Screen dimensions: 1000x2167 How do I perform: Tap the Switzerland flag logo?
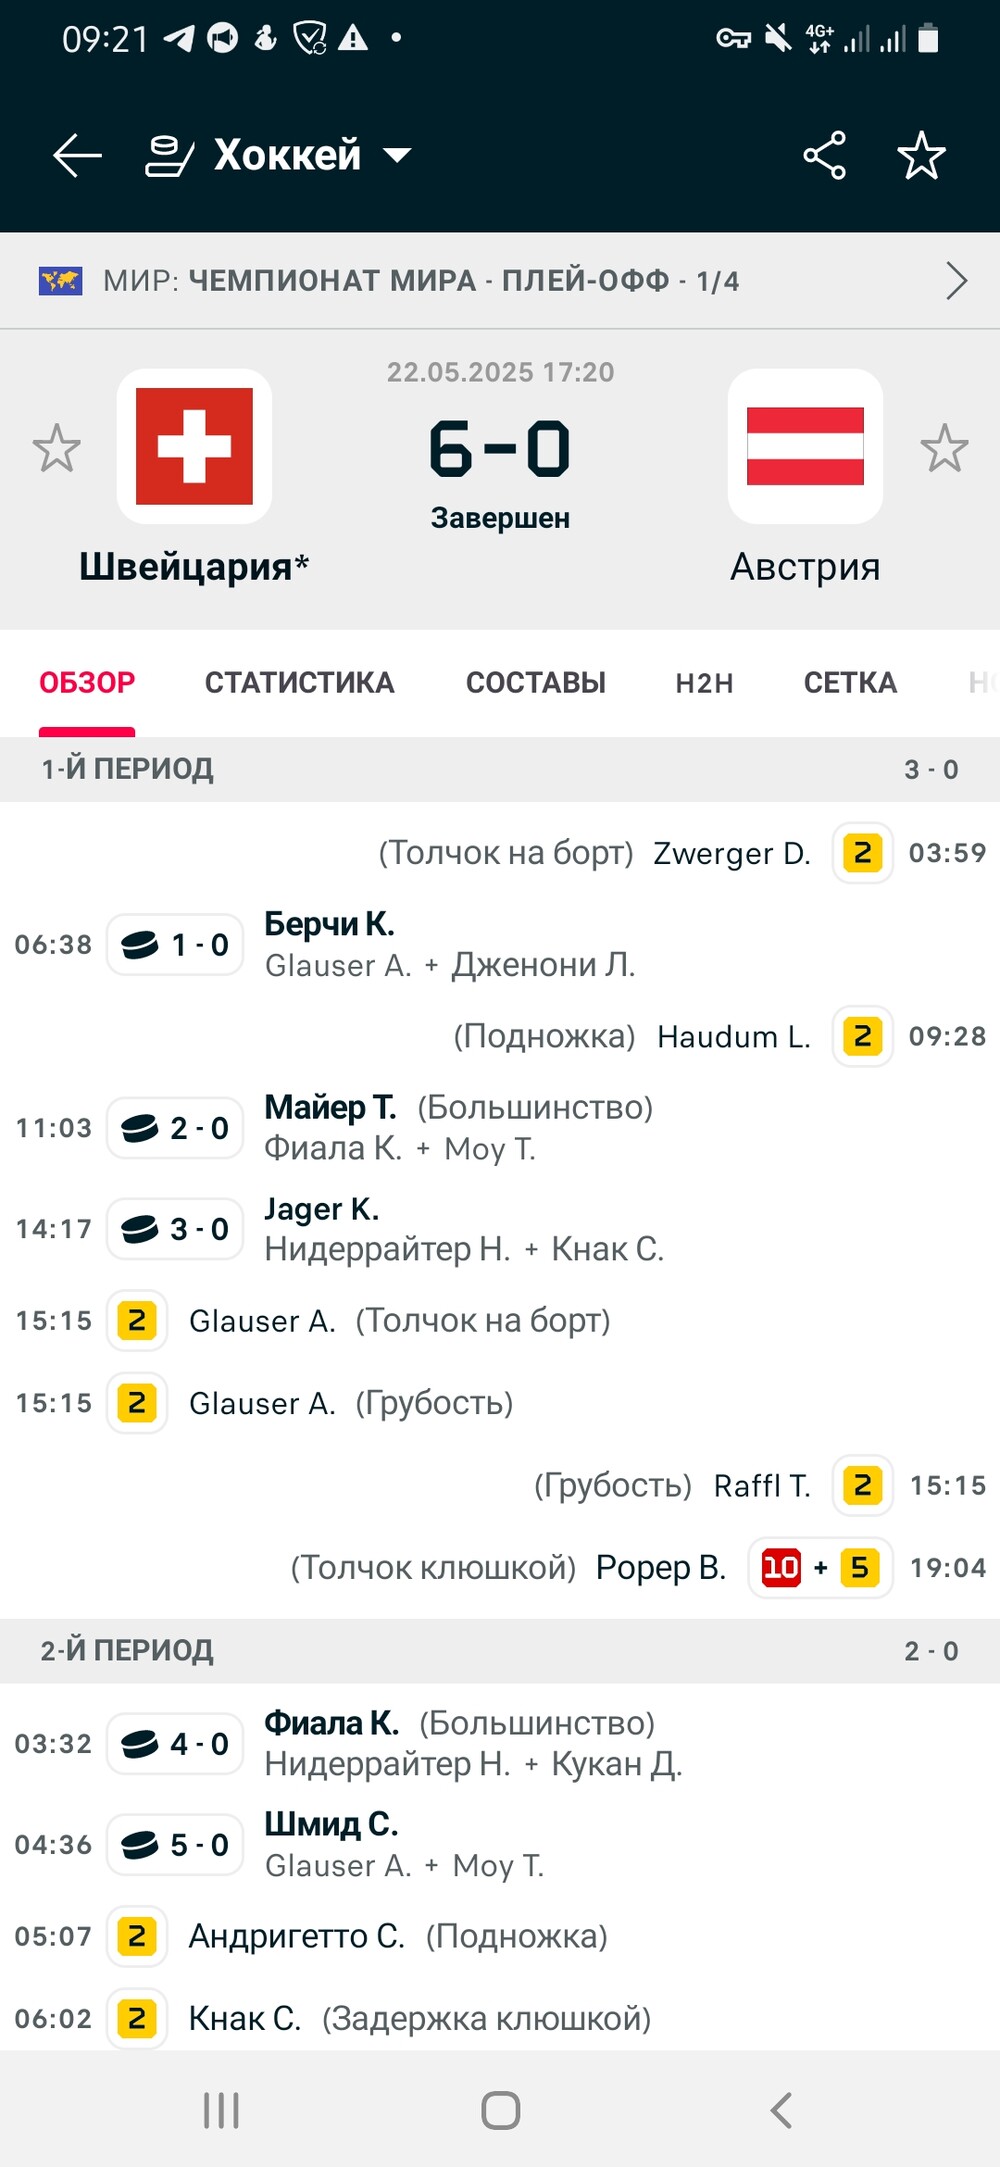(x=194, y=446)
